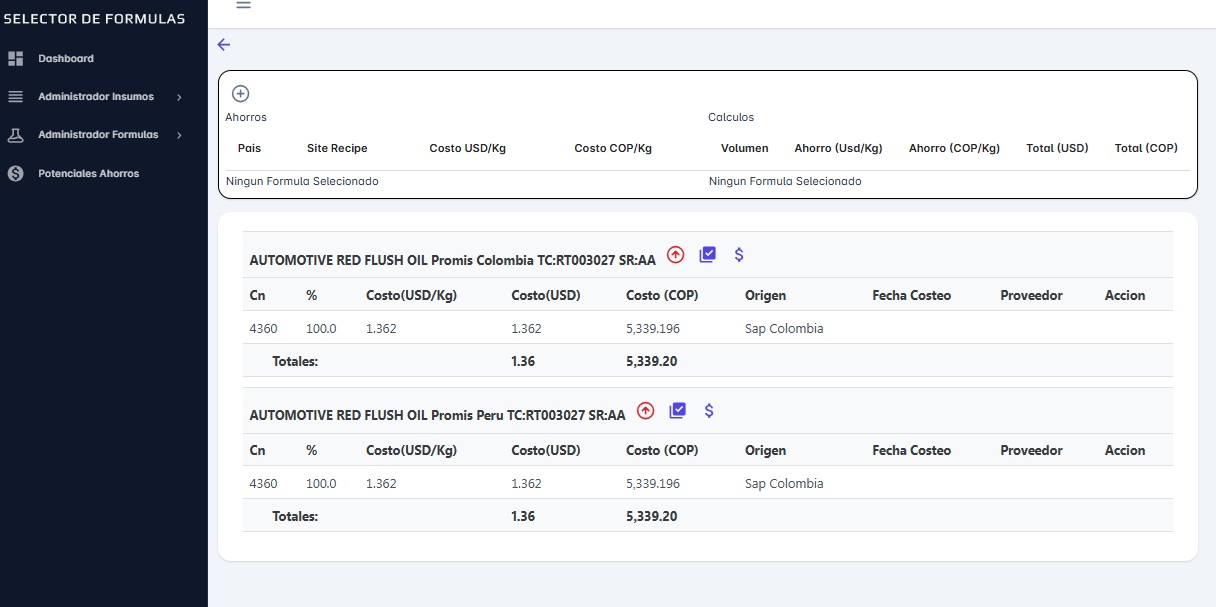Click the Potenciales Ahorros coin icon
The image size is (1216, 607).
(x=15, y=174)
